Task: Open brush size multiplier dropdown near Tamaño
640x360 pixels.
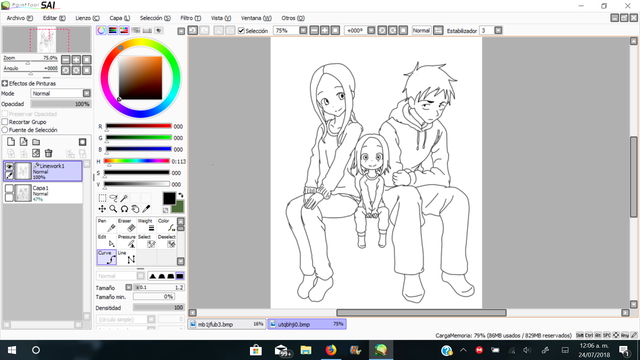Action: [129, 287]
